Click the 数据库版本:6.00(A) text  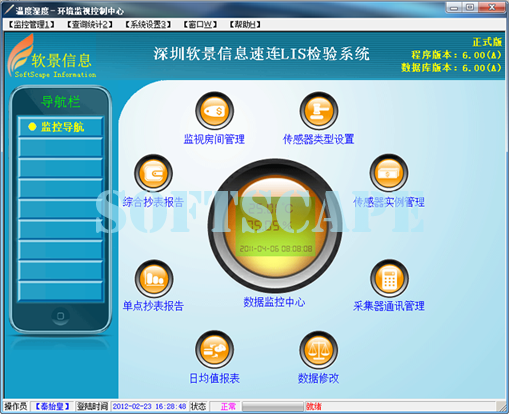tap(451, 68)
